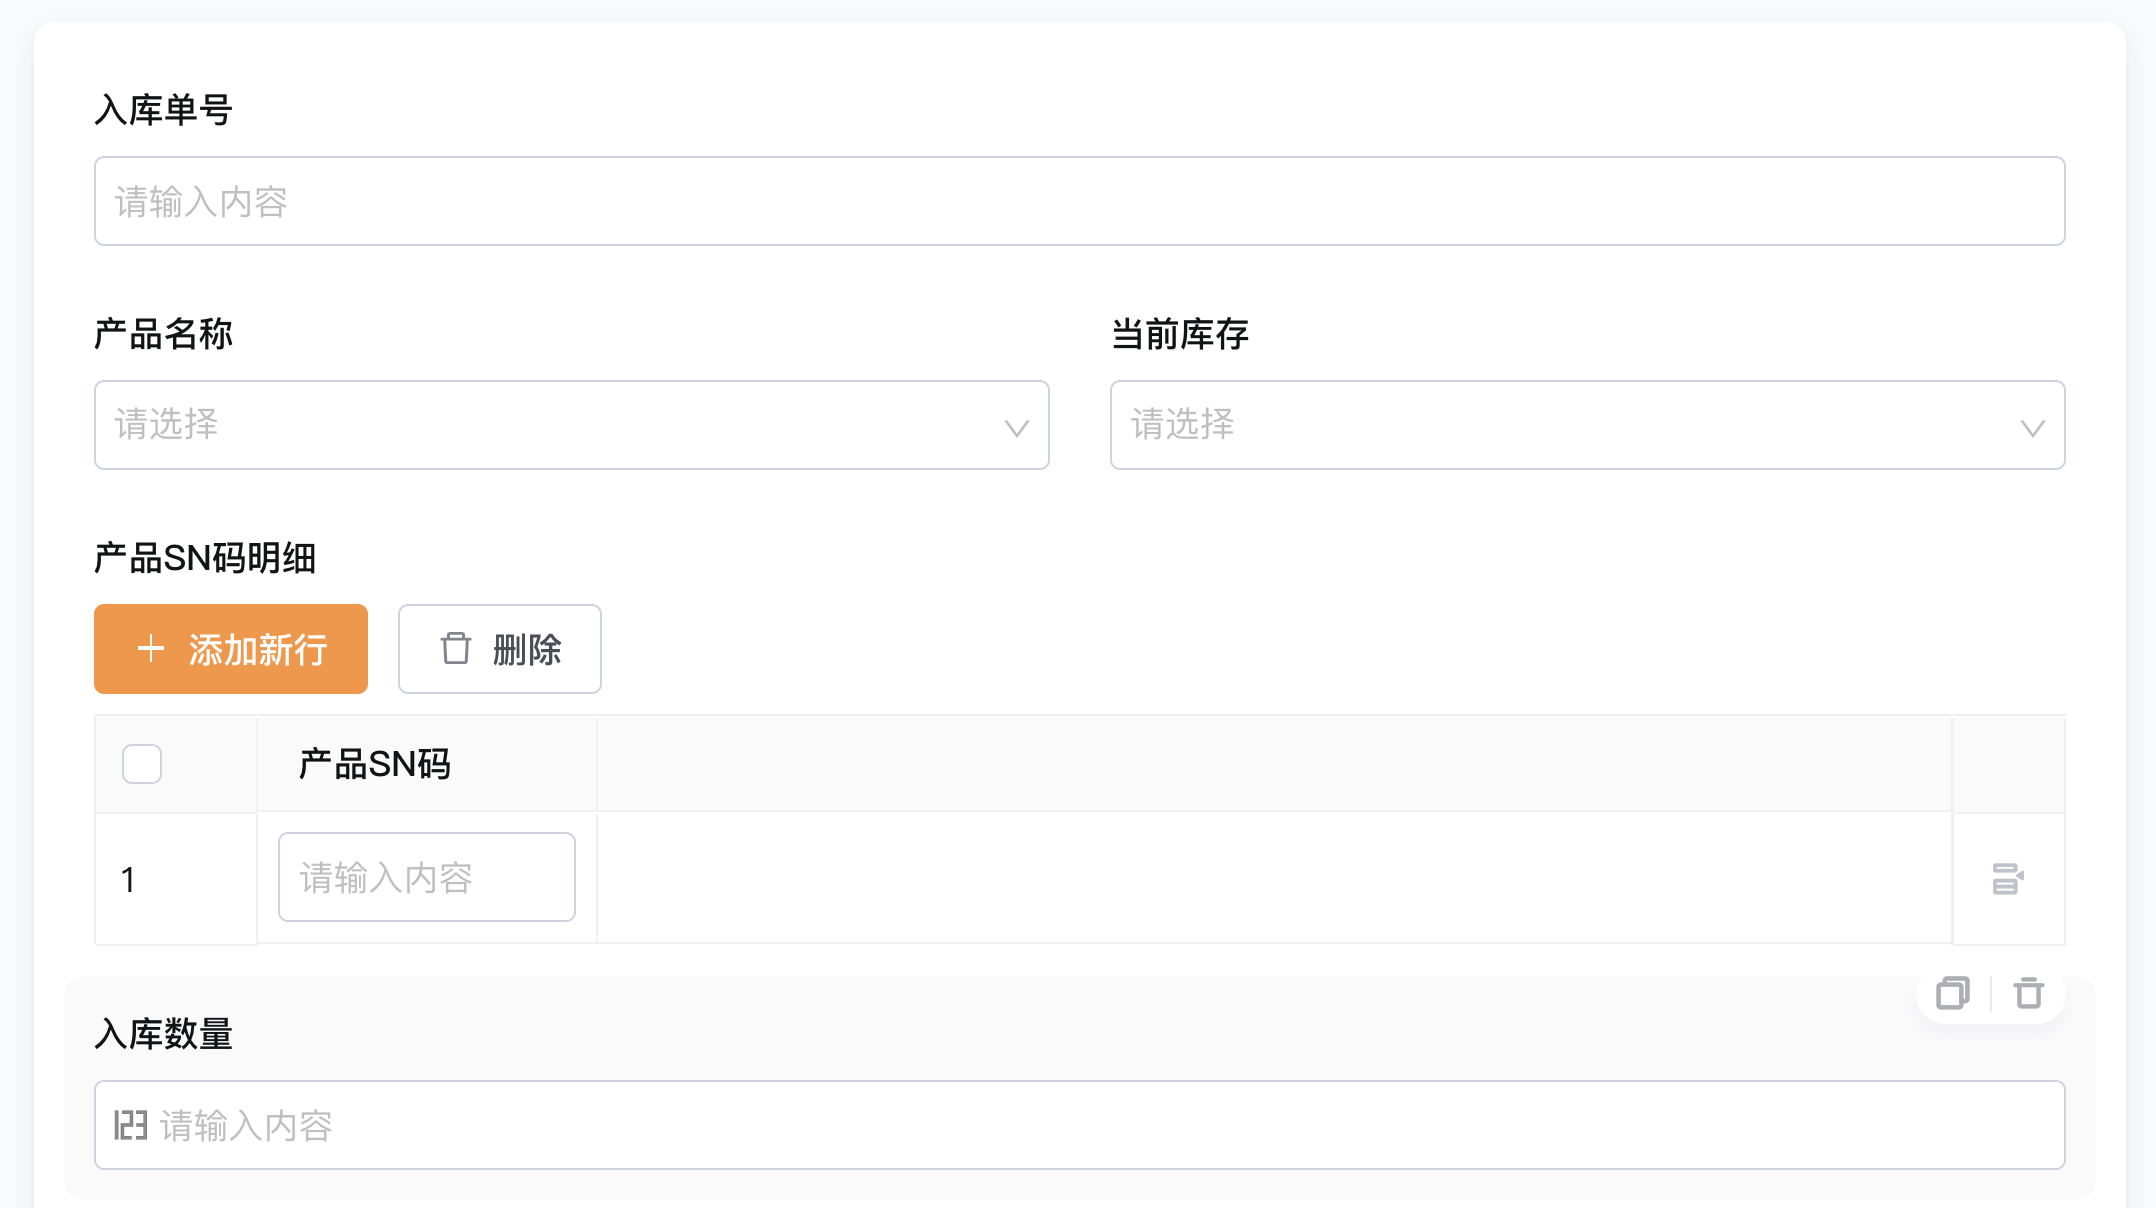
Task: Click the chevron arrow in 产品名称 field
Action: [1016, 428]
